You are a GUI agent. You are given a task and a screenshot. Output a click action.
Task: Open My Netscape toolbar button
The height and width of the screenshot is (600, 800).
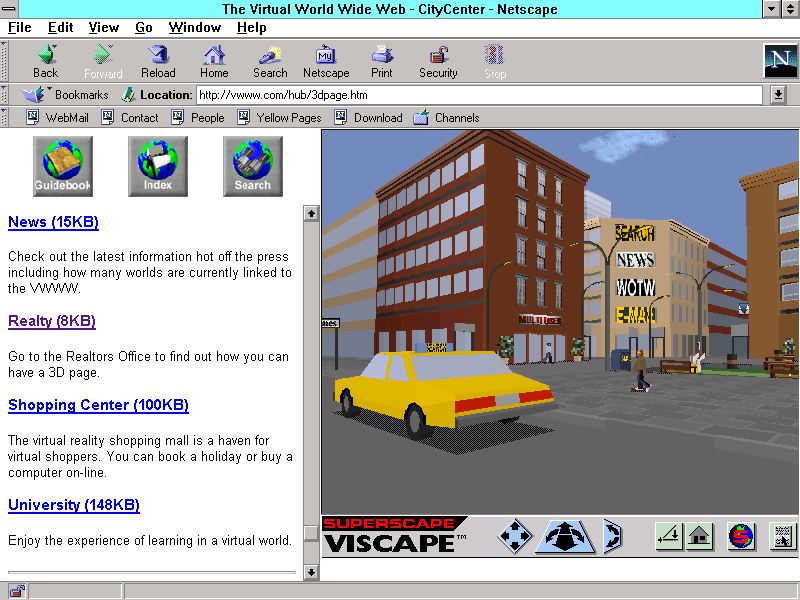[x=326, y=61]
